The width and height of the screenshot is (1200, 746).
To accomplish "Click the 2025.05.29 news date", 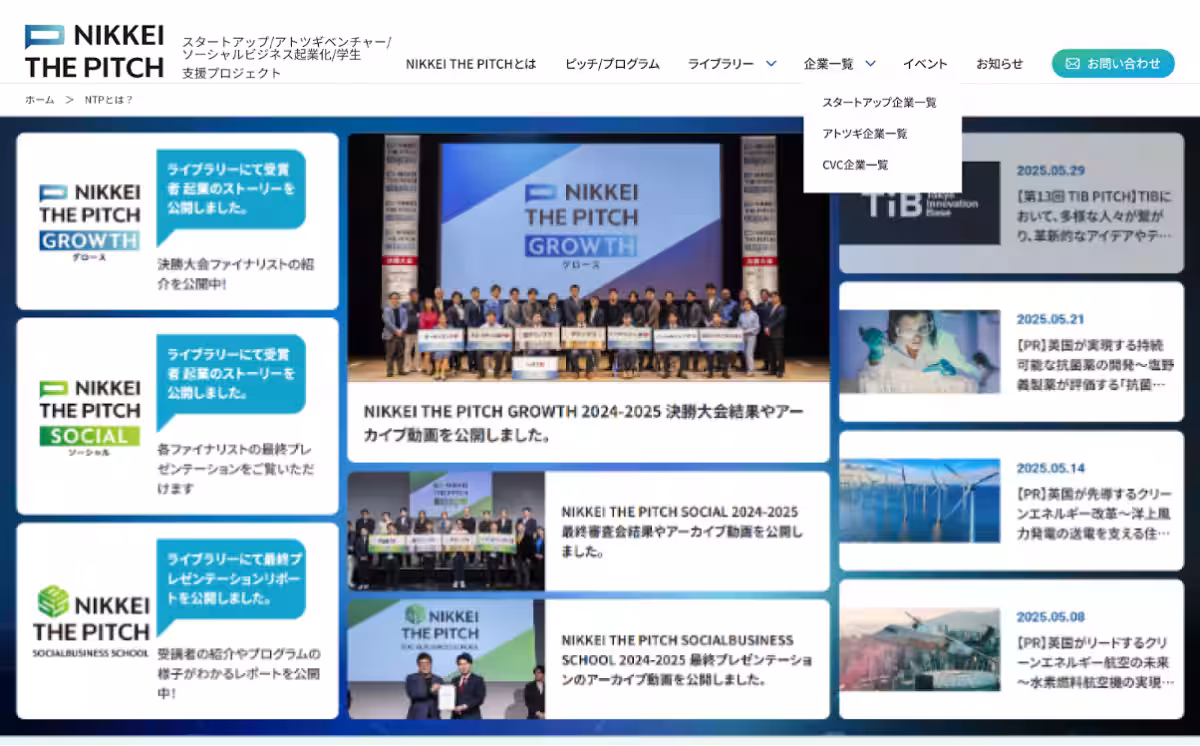I will click(1051, 170).
